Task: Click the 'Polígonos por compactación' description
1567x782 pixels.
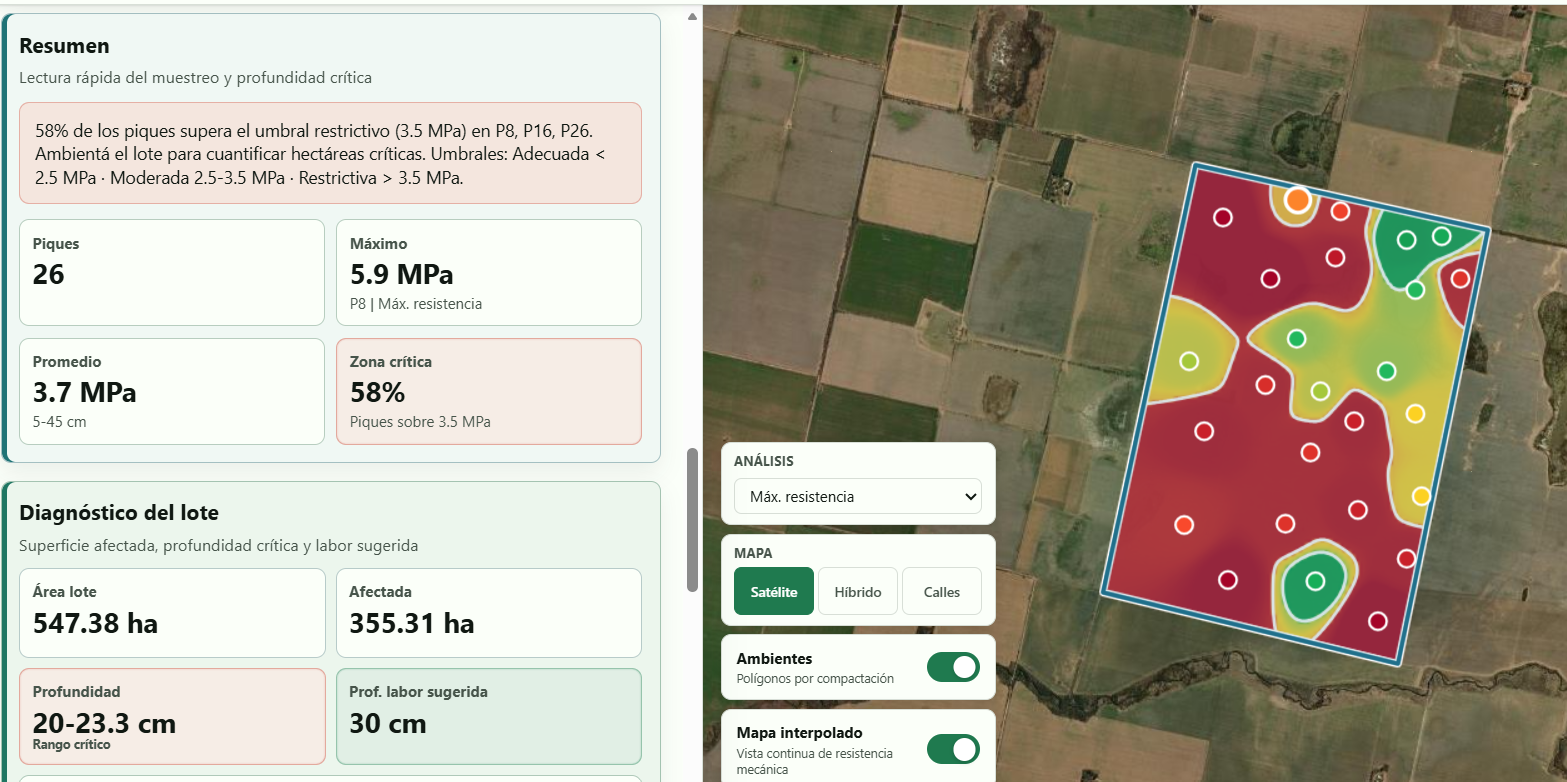Action: tap(815, 679)
